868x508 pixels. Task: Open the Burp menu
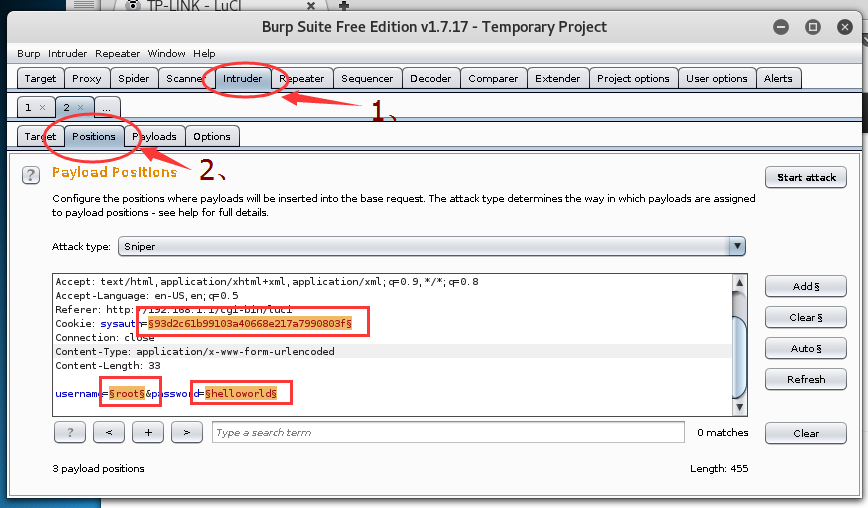point(29,54)
